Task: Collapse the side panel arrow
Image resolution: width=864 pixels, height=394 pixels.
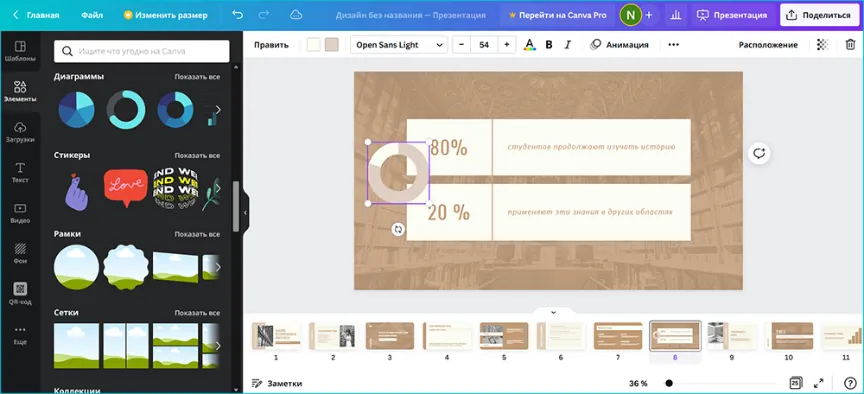Action: [246, 213]
